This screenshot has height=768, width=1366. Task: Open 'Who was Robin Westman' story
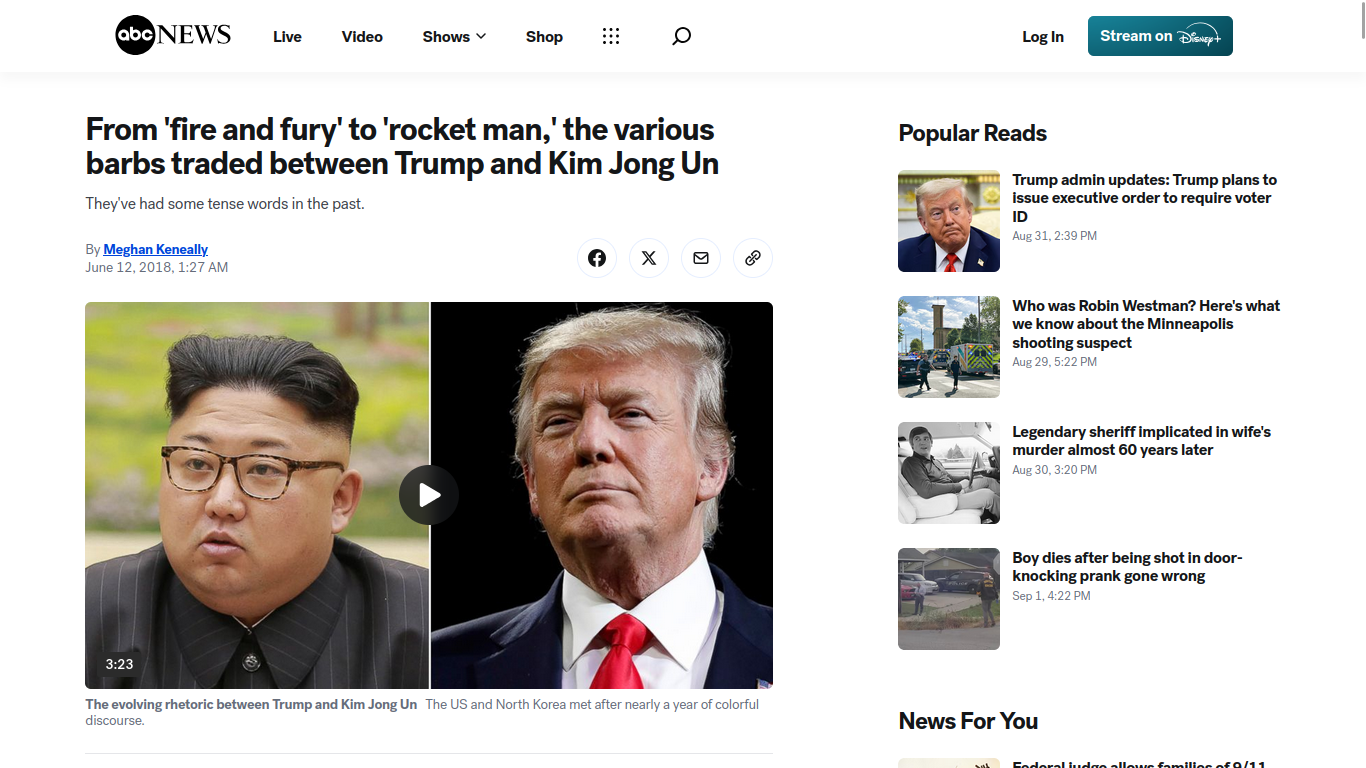(1146, 324)
